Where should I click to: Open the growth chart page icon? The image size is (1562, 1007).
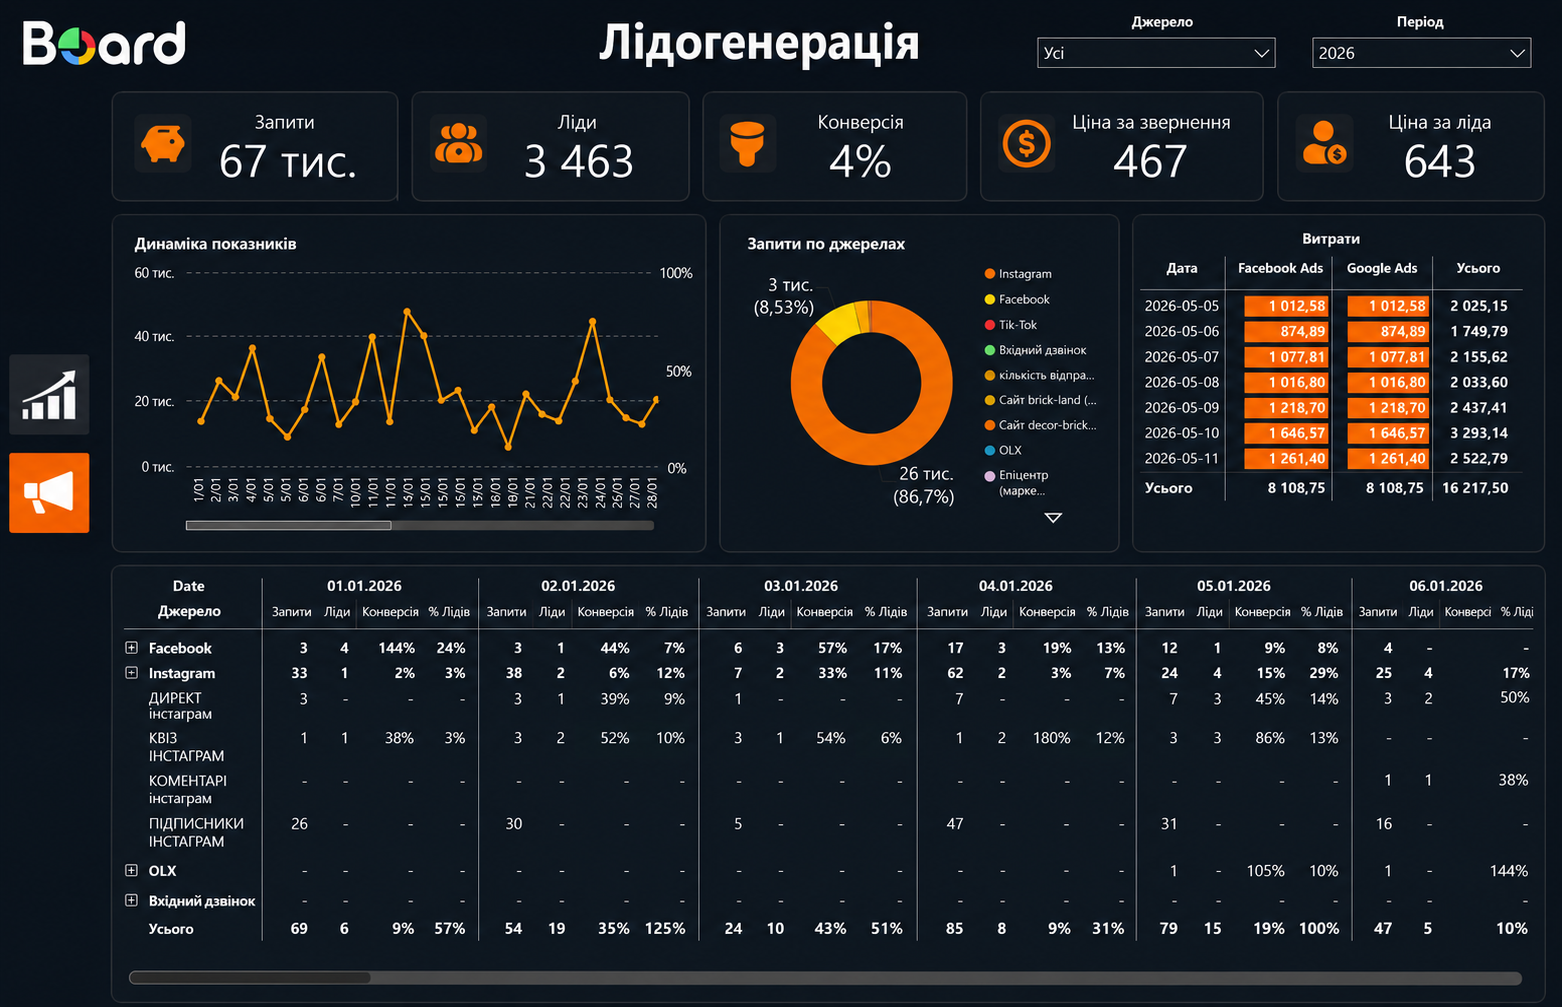(x=49, y=394)
